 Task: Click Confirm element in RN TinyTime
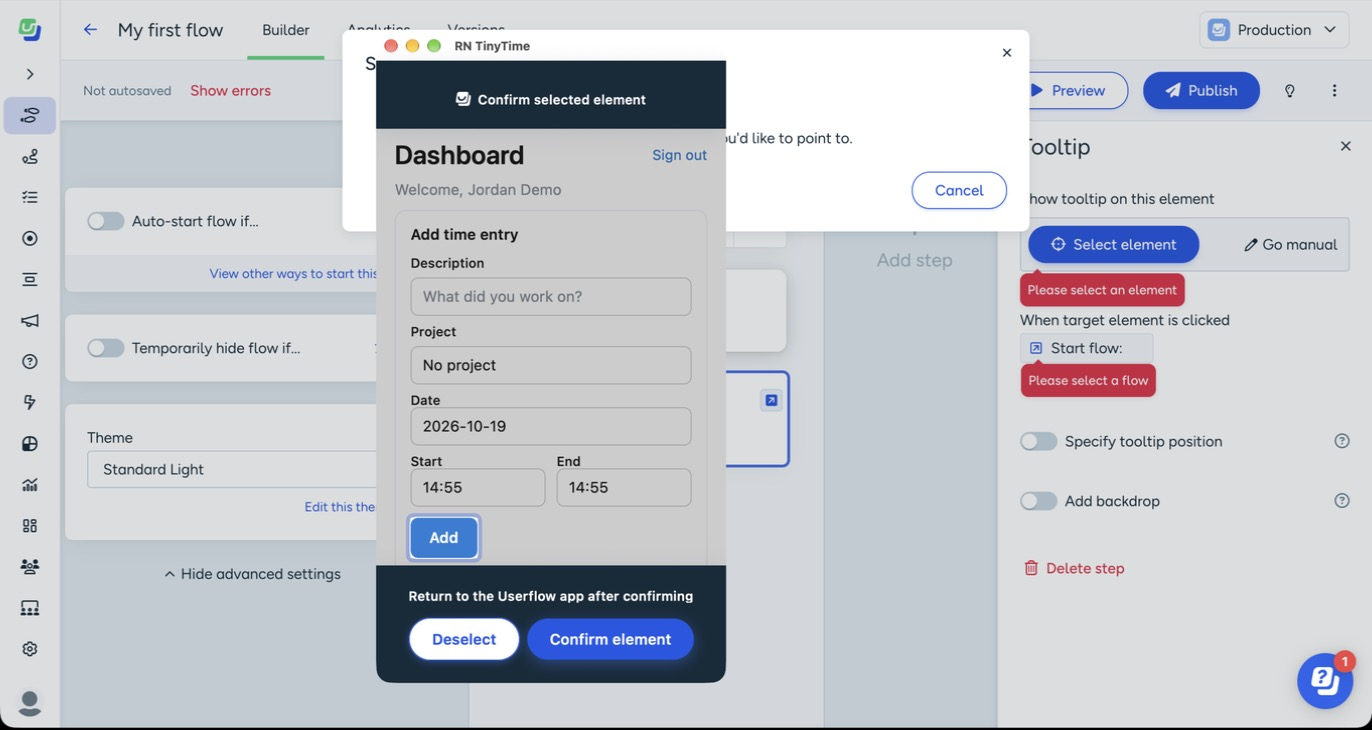610,639
